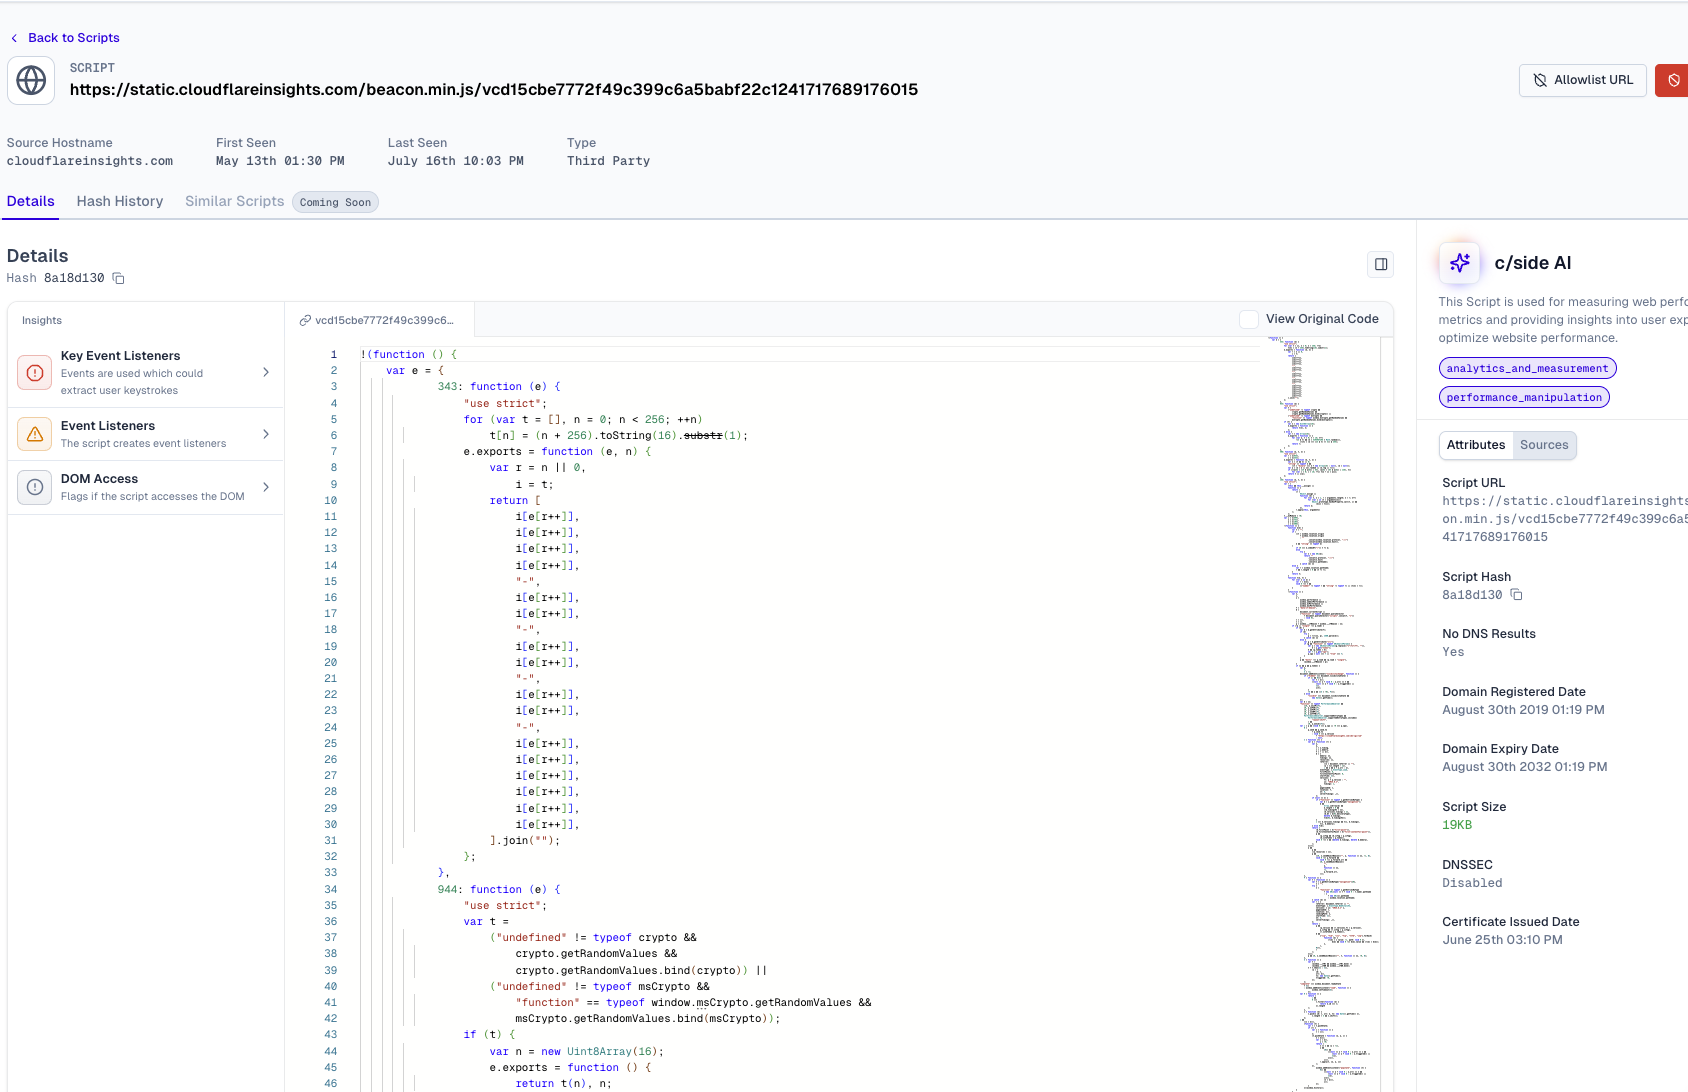Select the performance_manipulation tag
The image size is (1688, 1092).
[1524, 398]
